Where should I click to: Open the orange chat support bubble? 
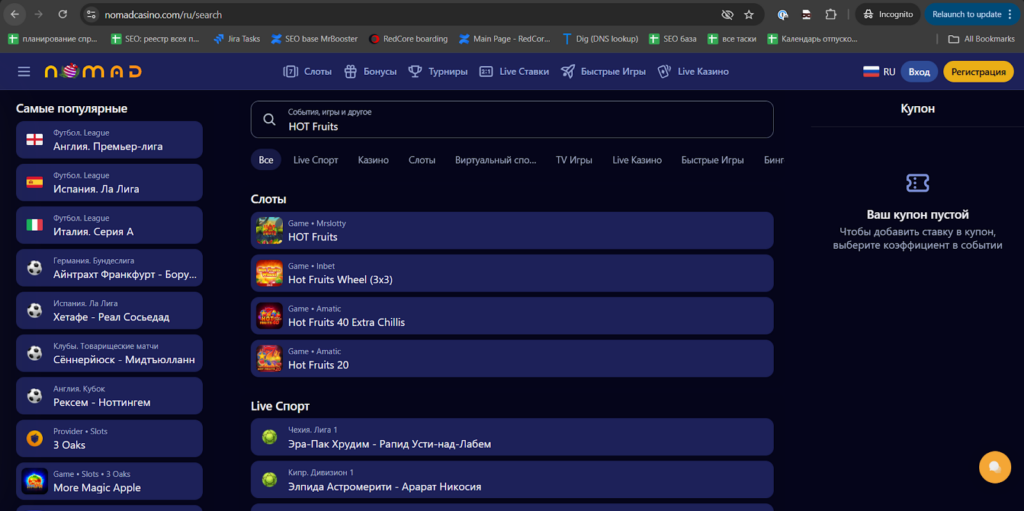pos(994,466)
